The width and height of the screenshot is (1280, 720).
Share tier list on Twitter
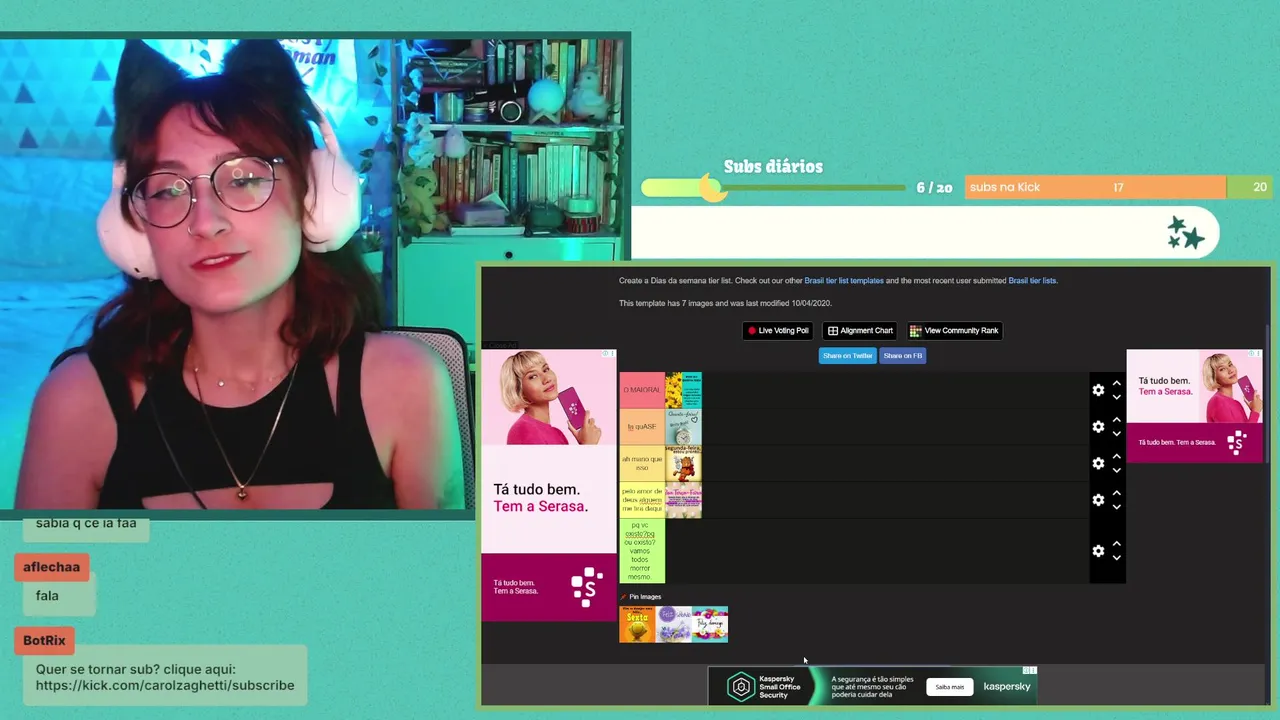[848, 356]
